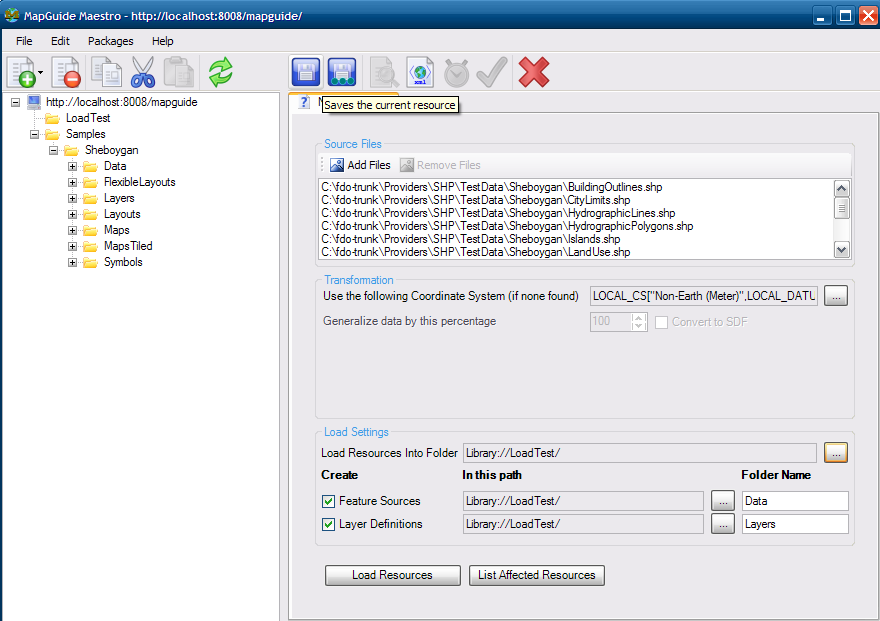
Task: Click the profile stopwatch toolbar icon
Action: pos(456,73)
